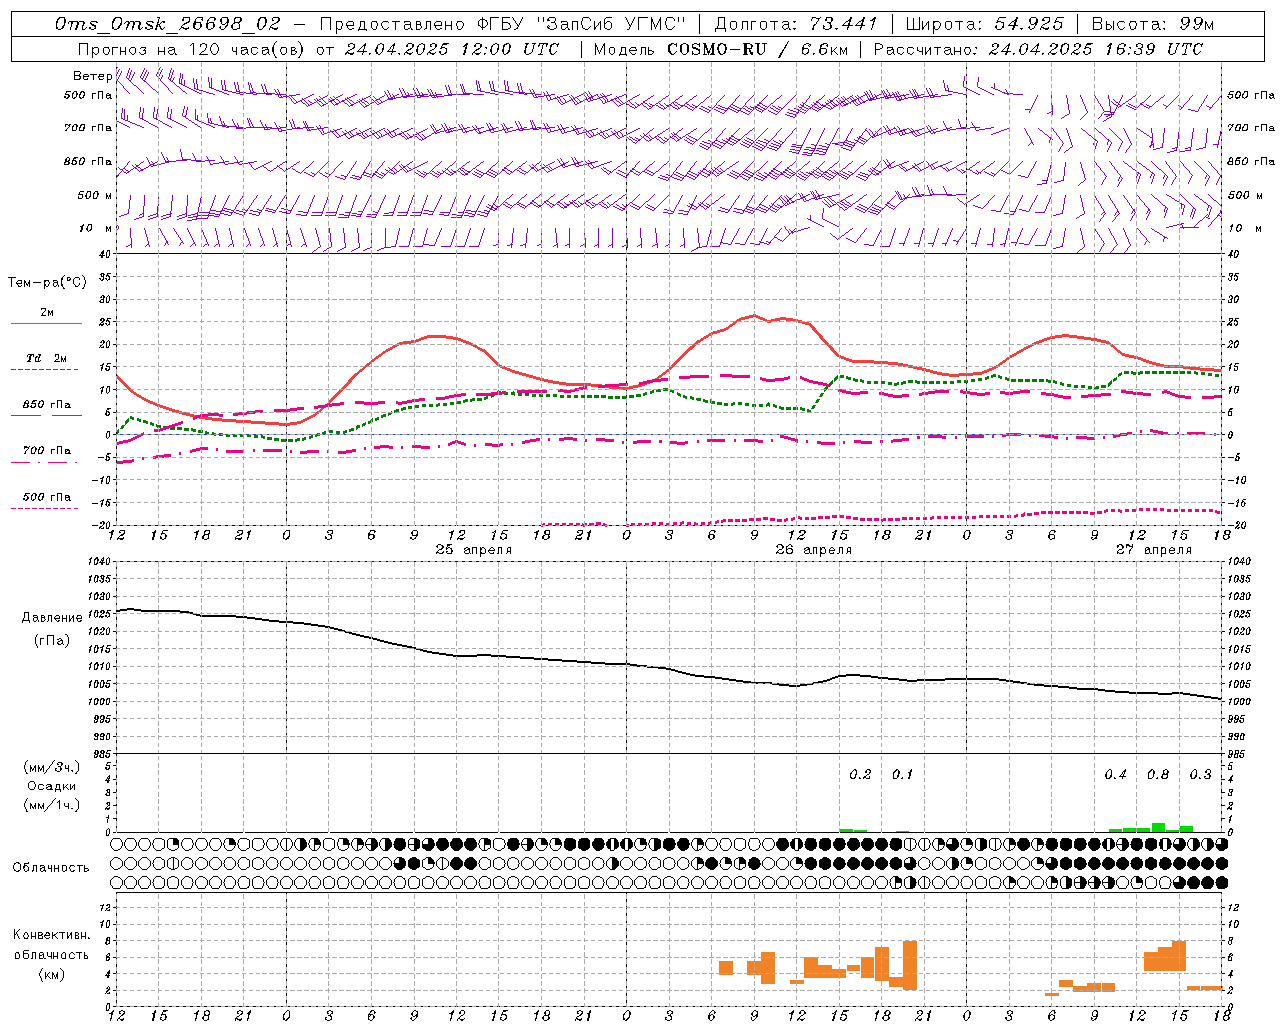Click the green dashed Td 2м legend line
The width and height of the screenshot is (1280, 1024).
click(x=45, y=369)
